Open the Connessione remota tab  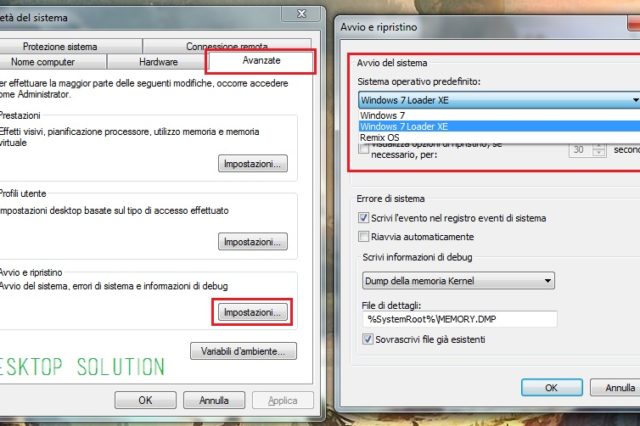(x=227, y=47)
